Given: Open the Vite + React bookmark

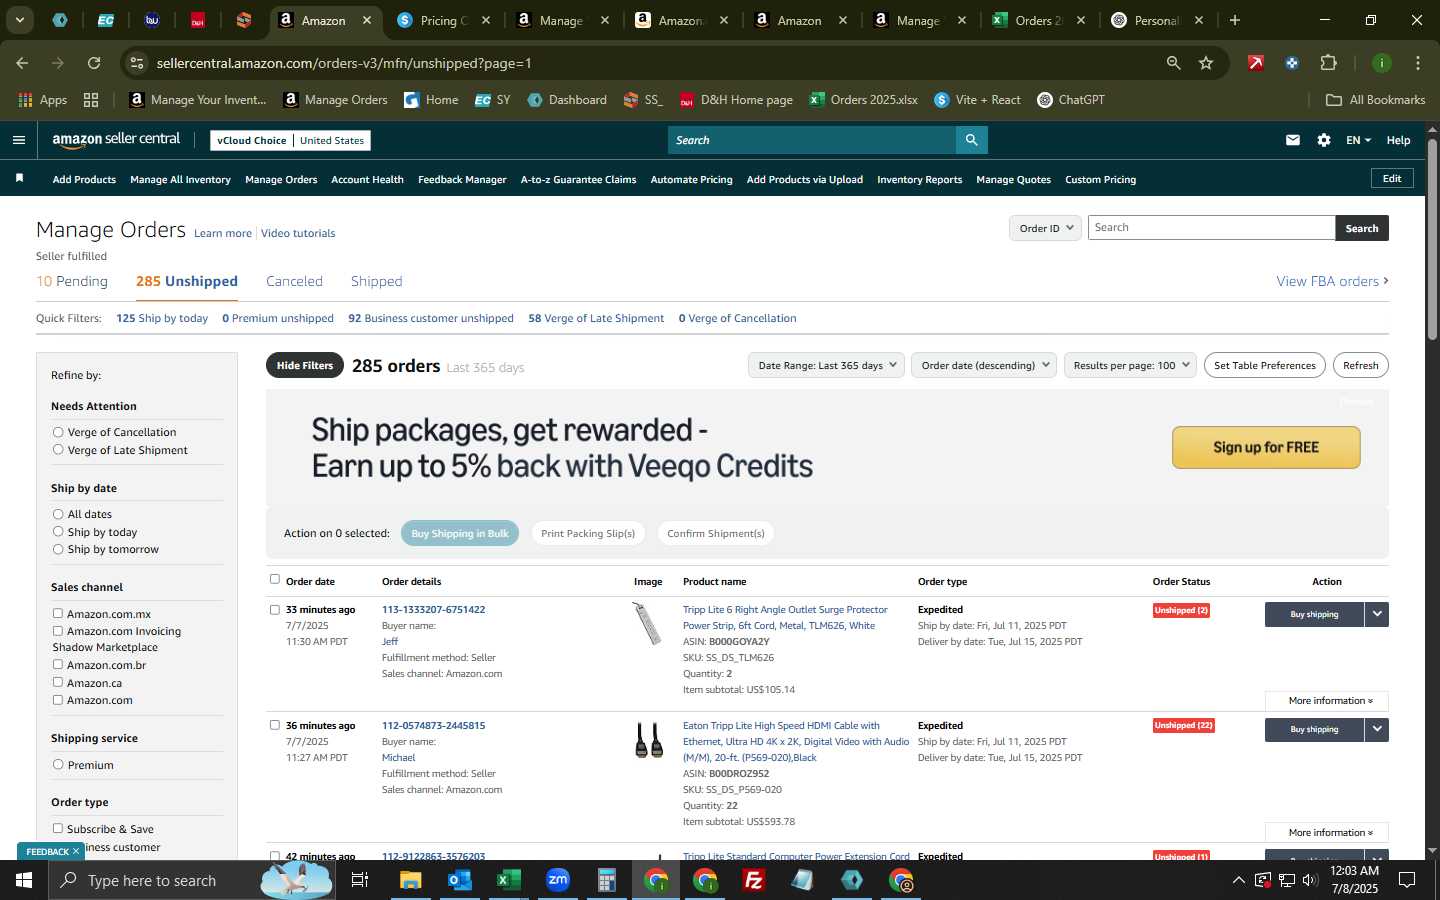Looking at the screenshot, I should point(977,100).
